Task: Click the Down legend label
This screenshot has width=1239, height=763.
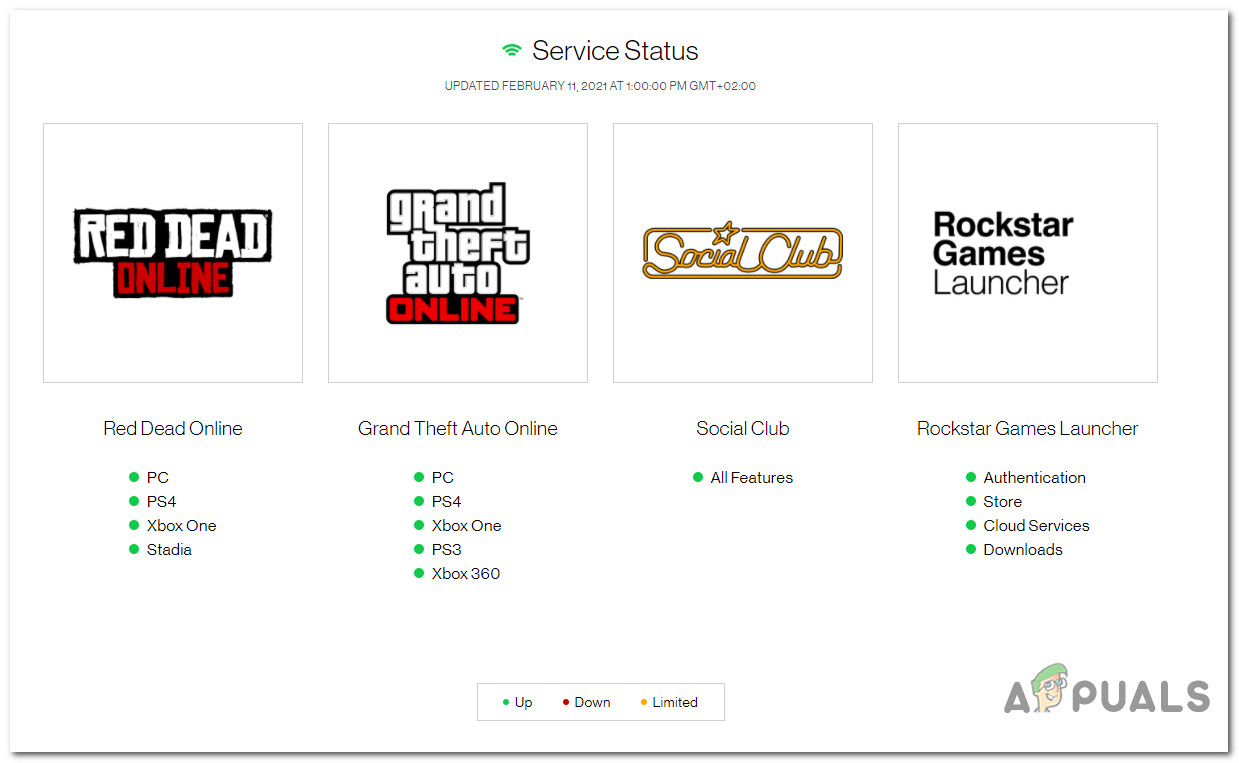Action: coord(593,703)
